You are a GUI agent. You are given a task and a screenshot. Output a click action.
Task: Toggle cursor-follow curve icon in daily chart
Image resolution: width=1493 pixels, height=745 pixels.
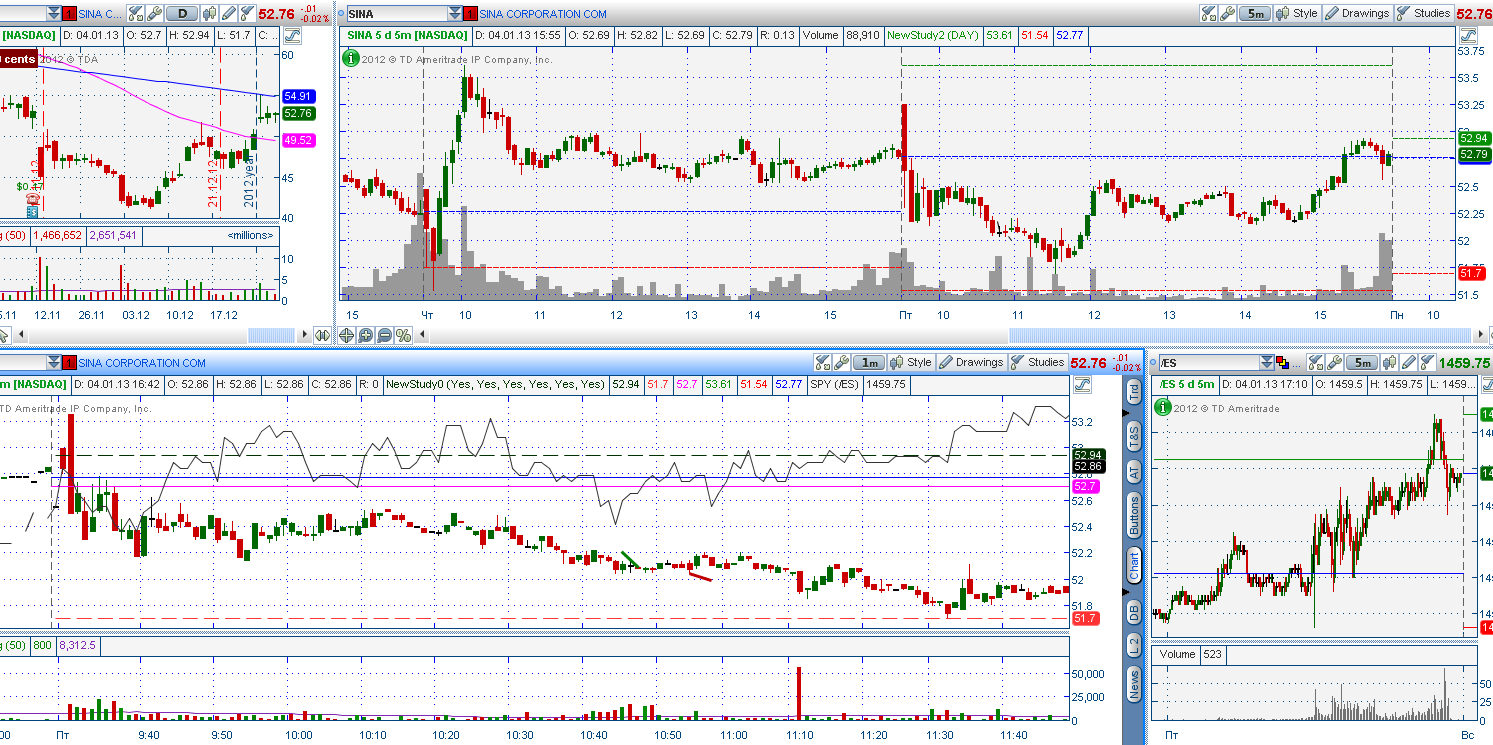pos(292,35)
